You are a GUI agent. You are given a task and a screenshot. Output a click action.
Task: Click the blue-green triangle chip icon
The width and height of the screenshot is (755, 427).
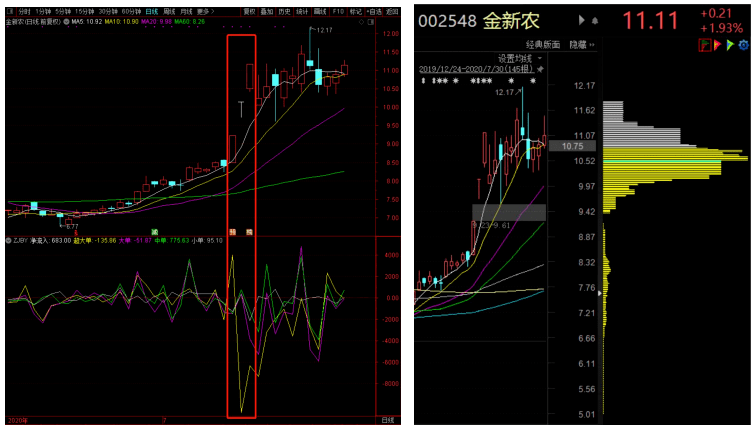(x=730, y=45)
